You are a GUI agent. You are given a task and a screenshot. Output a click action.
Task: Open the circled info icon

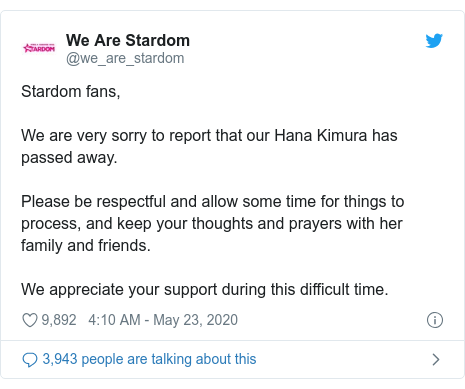(x=435, y=320)
